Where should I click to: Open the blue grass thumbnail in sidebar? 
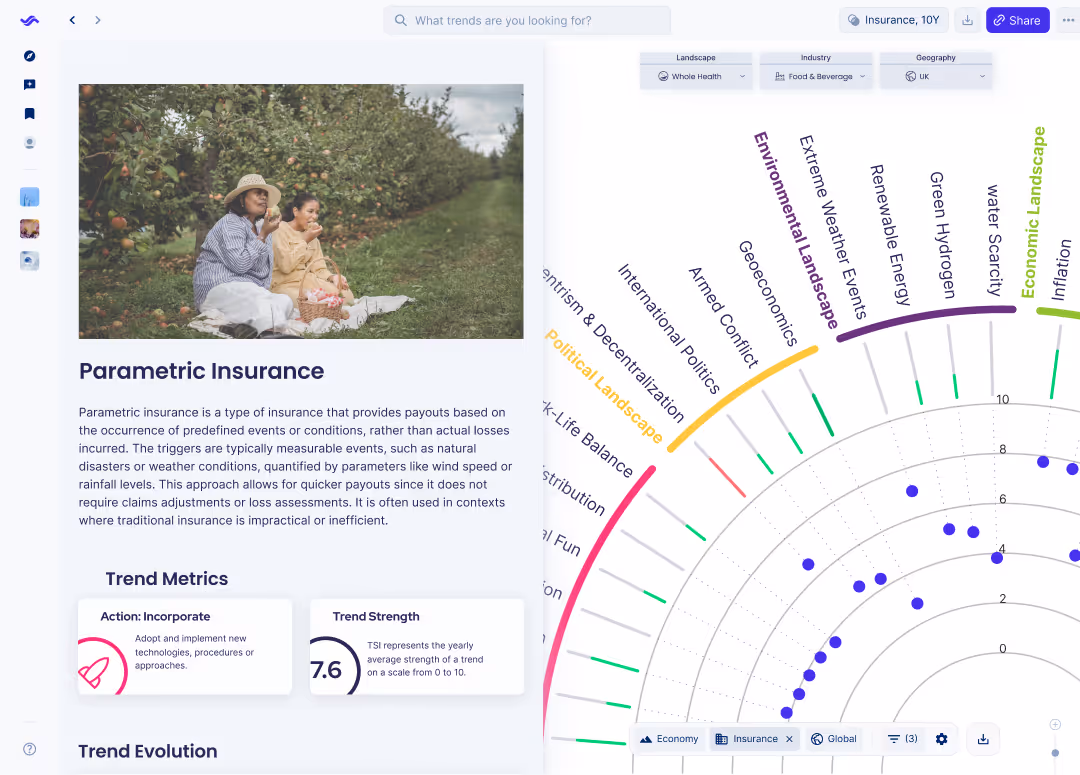tap(30, 198)
